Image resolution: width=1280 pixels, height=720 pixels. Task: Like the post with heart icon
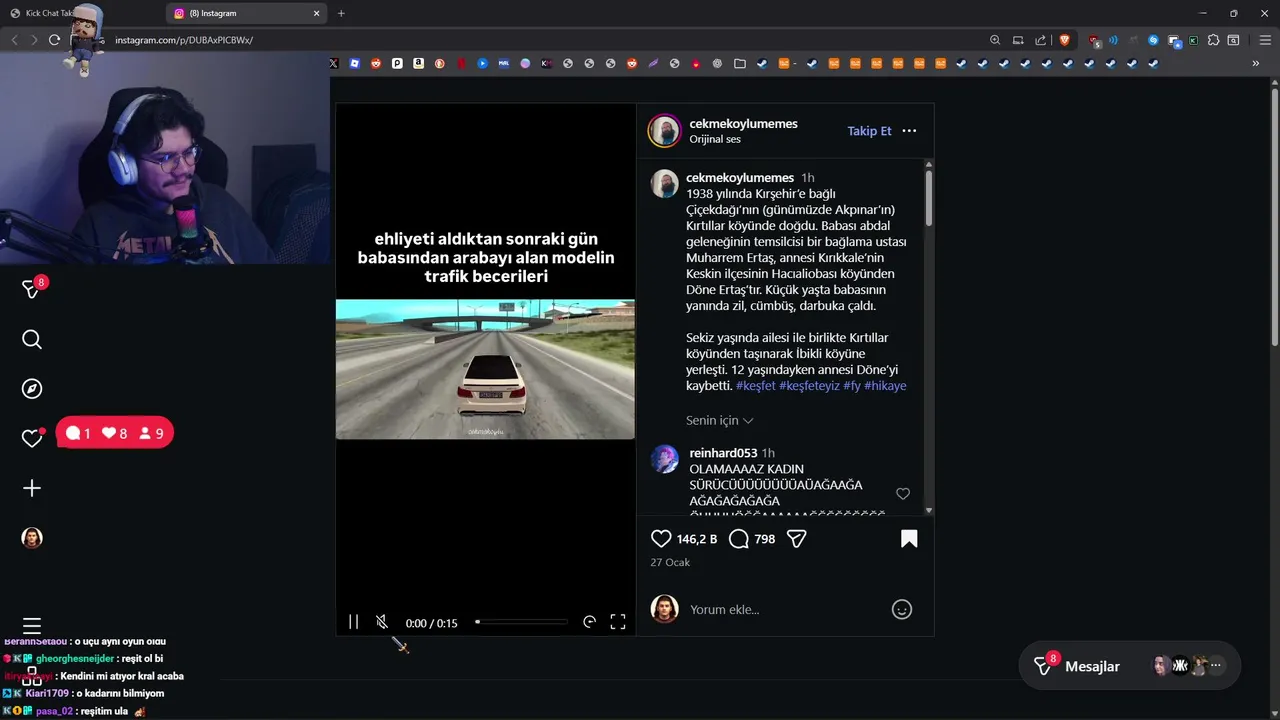pos(661,539)
